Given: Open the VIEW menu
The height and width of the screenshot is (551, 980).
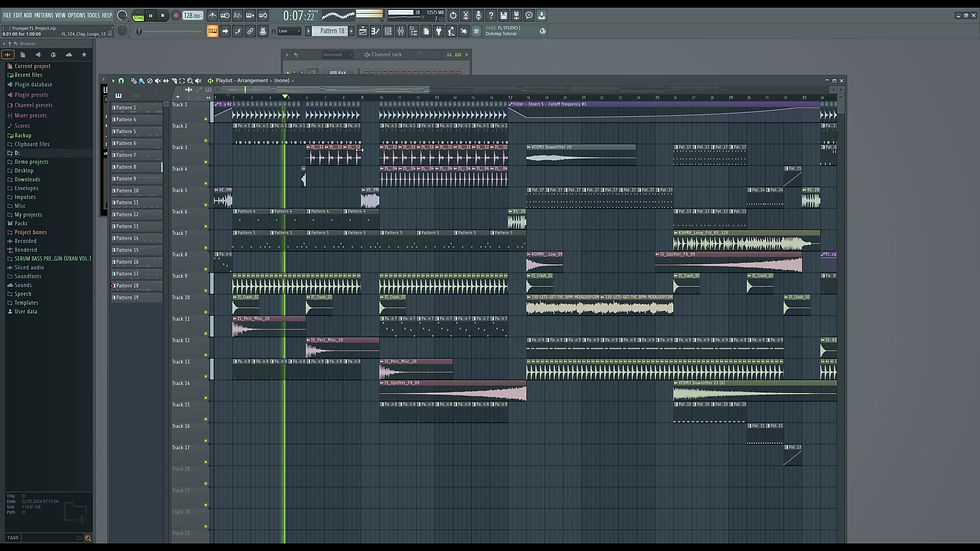Looking at the screenshot, I should (x=60, y=15).
